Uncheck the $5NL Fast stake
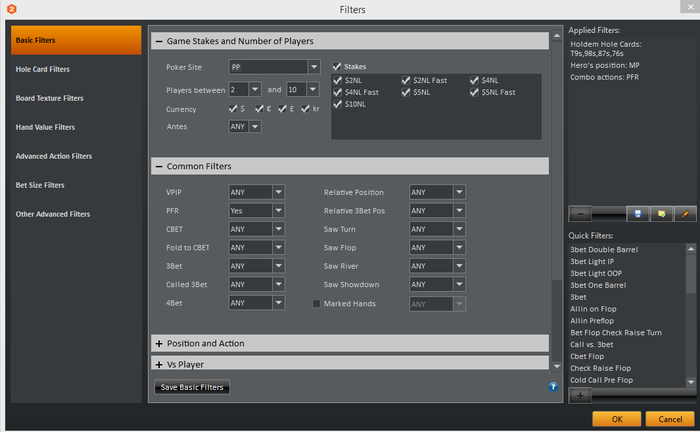This screenshot has height=432, width=700. [x=474, y=92]
